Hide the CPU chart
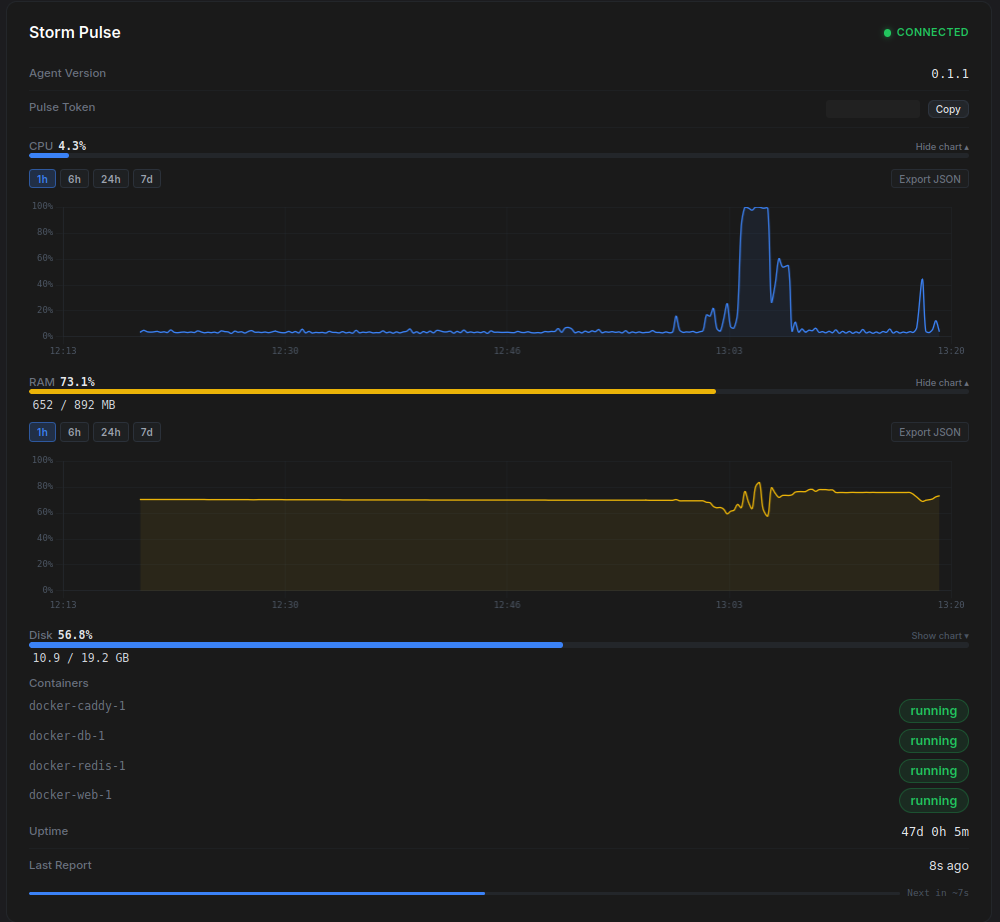This screenshot has height=922, width=1000. 940,146
